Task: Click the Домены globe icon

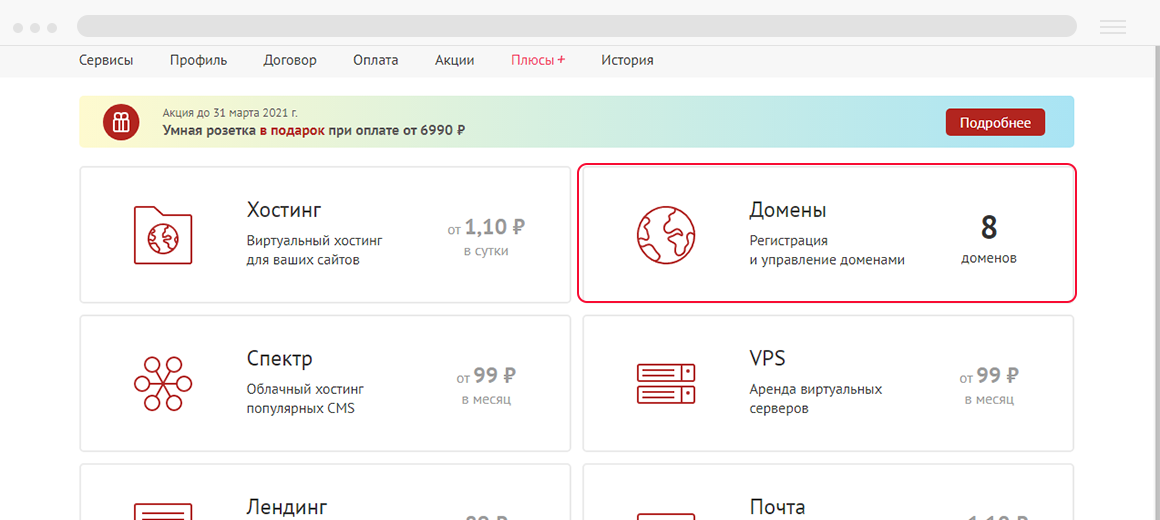Action: (x=667, y=235)
